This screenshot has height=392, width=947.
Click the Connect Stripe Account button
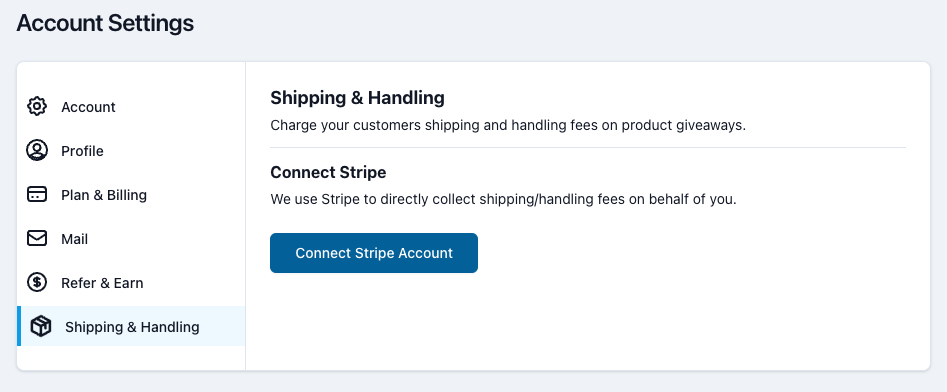(x=374, y=253)
